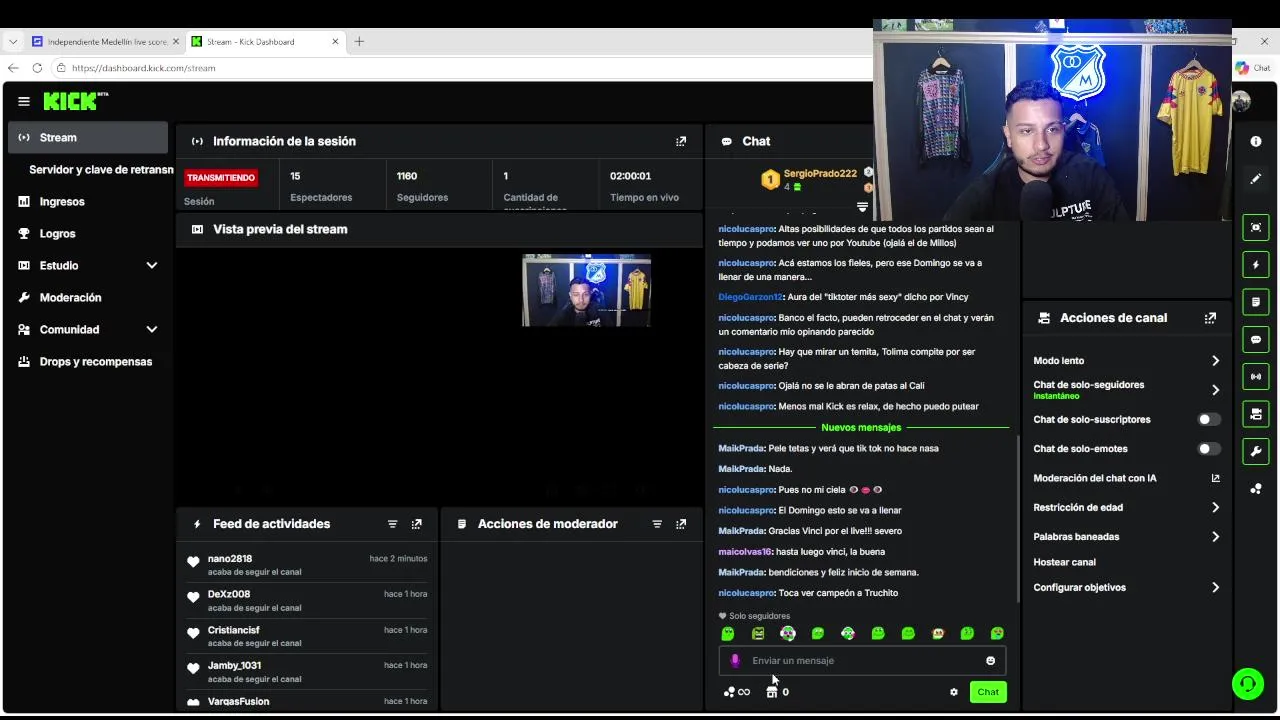1280x720 pixels.
Task: Open the emoji picker in the message box
Action: (x=991, y=661)
